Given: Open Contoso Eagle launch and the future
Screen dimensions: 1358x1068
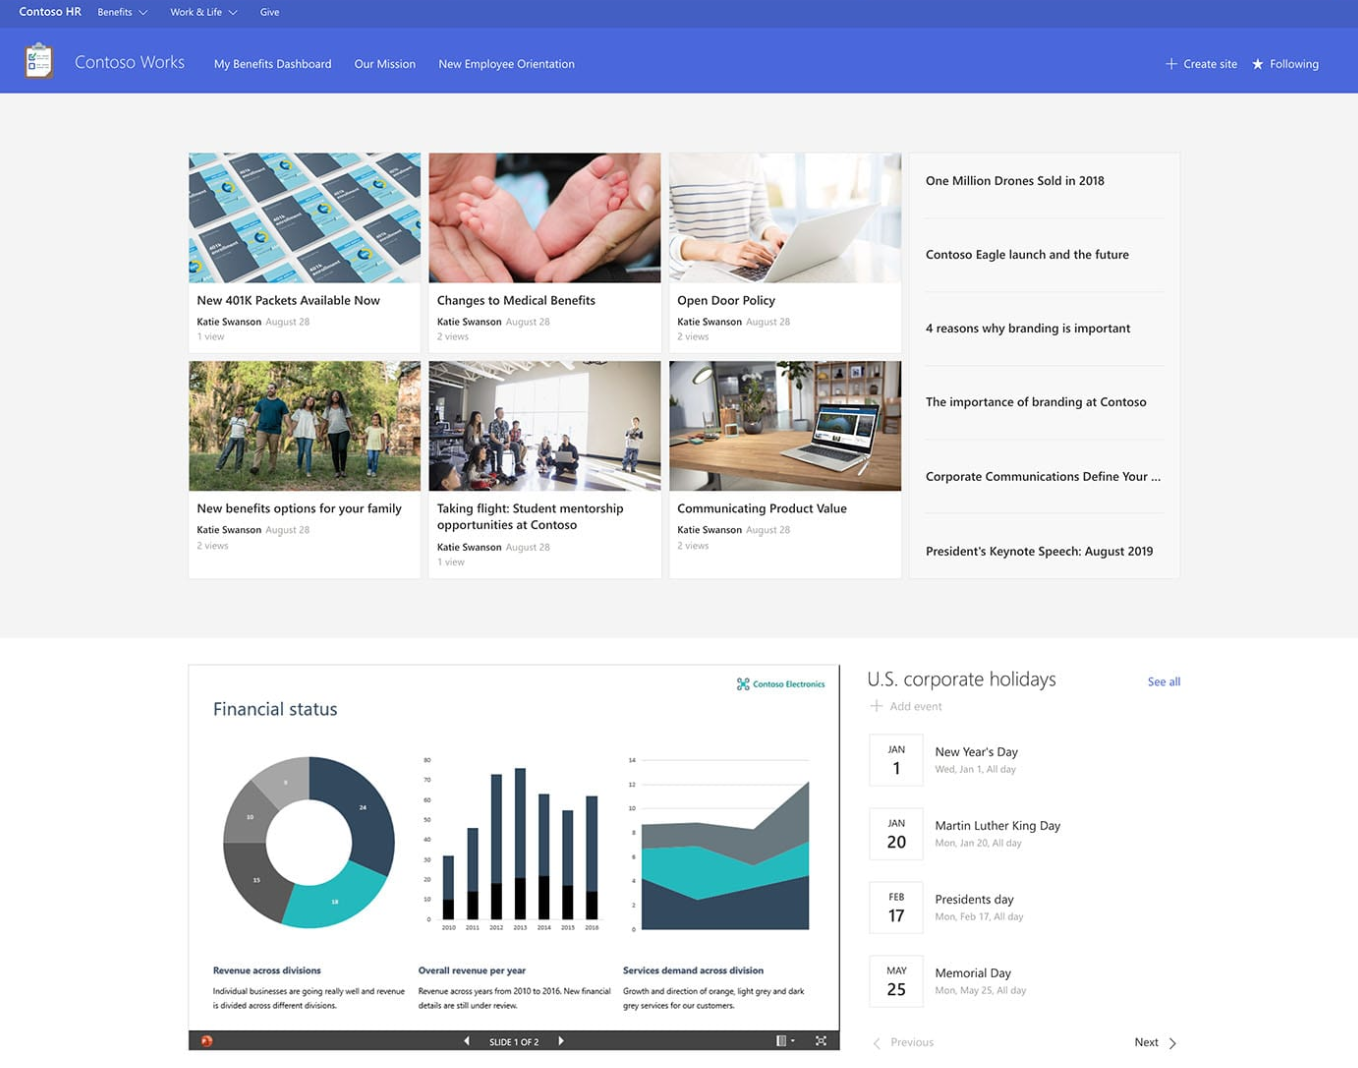Looking at the screenshot, I should (1027, 255).
